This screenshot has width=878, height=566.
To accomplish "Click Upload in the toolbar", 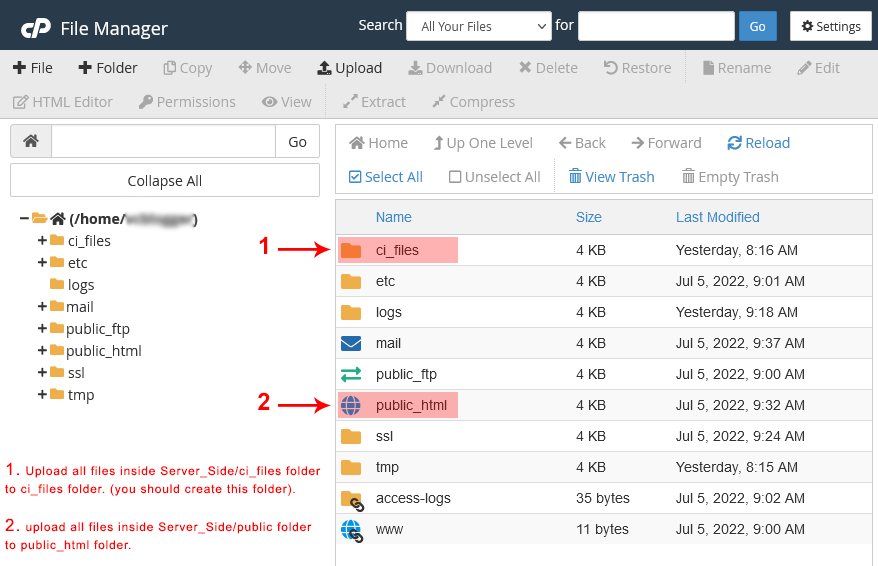I will coord(349,68).
